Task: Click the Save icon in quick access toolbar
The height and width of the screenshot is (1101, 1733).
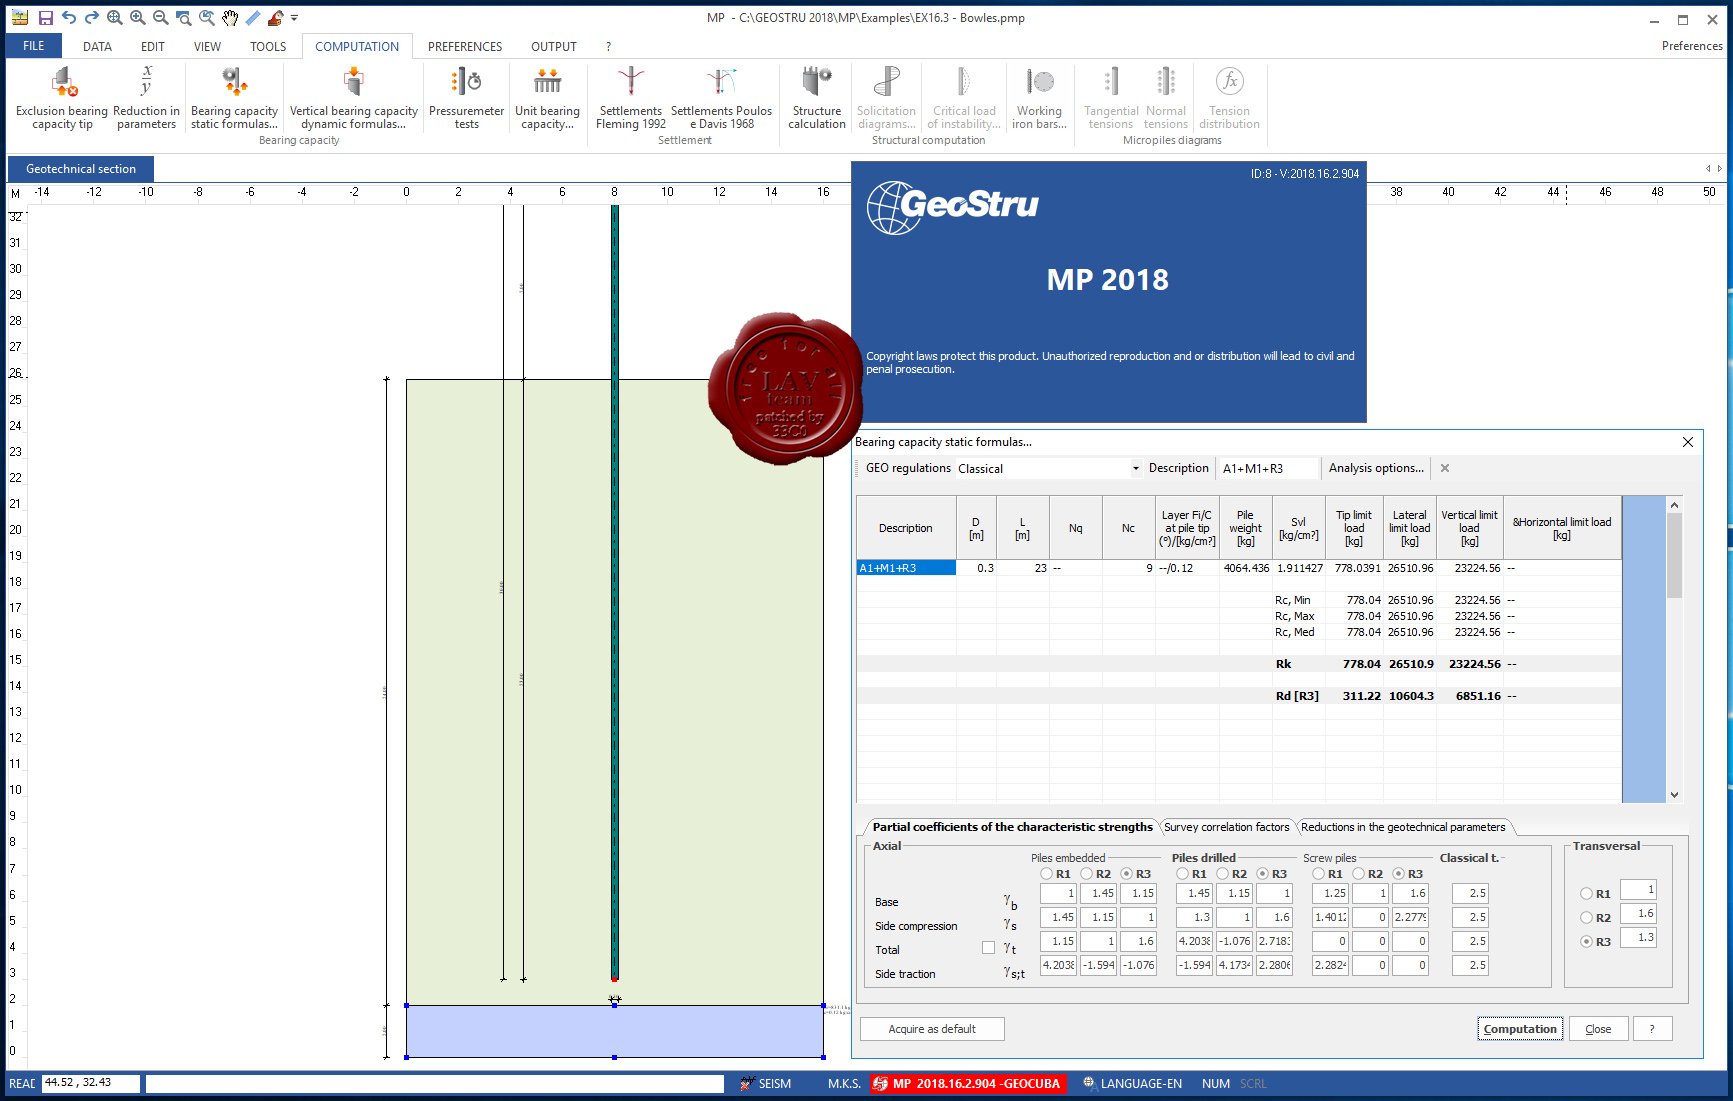Action: click(46, 18)
